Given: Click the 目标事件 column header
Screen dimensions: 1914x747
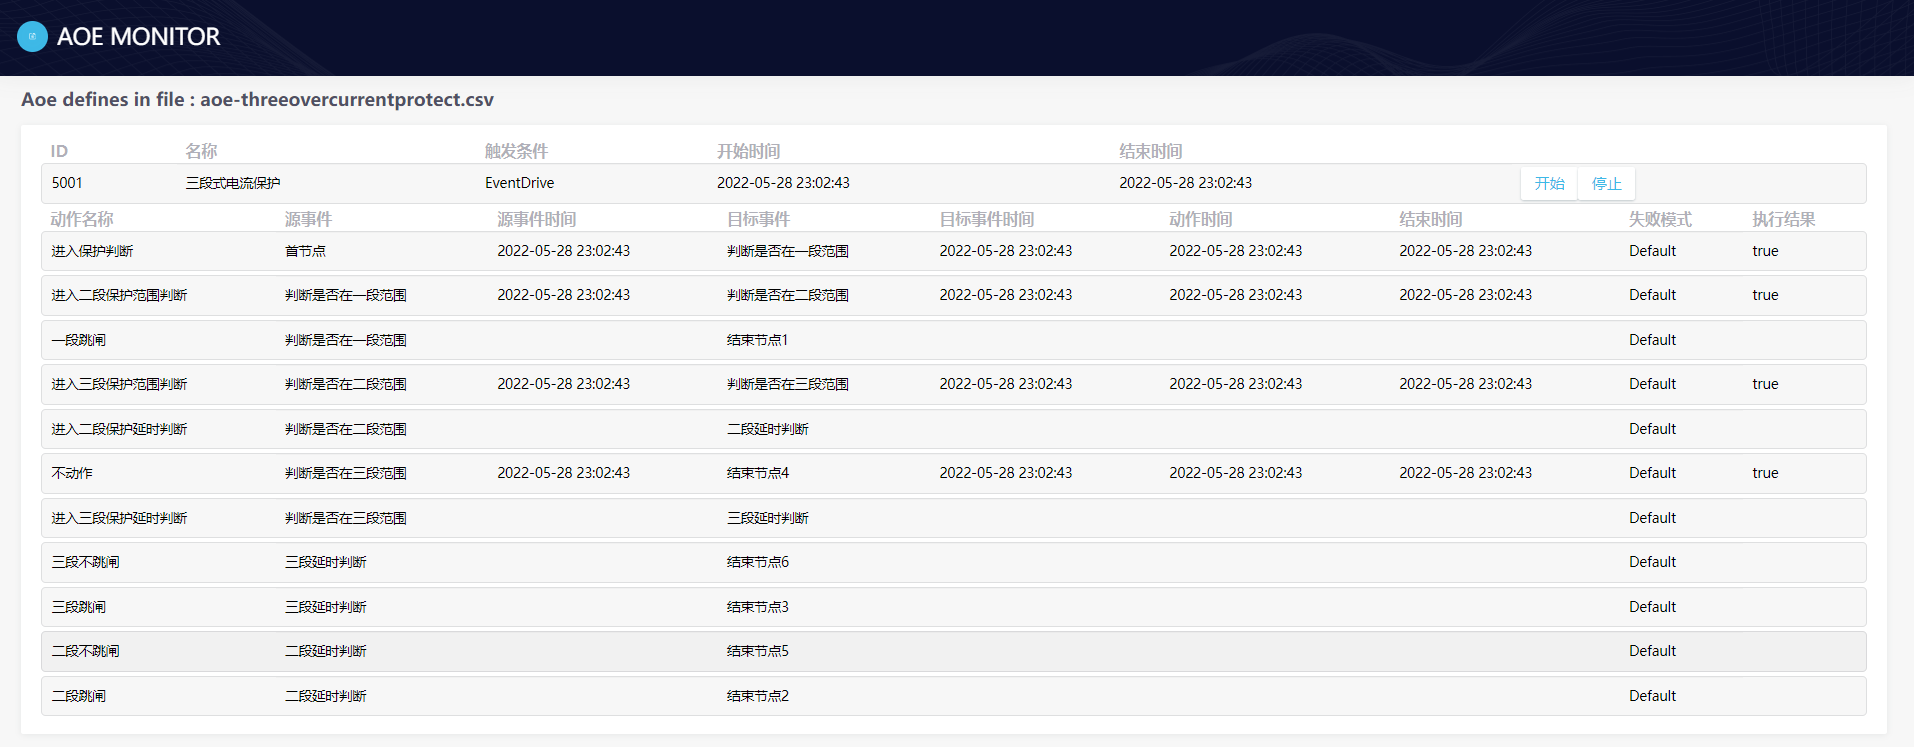Looking at the screenshot, I should pyautogui.click(x=758, y=219).
